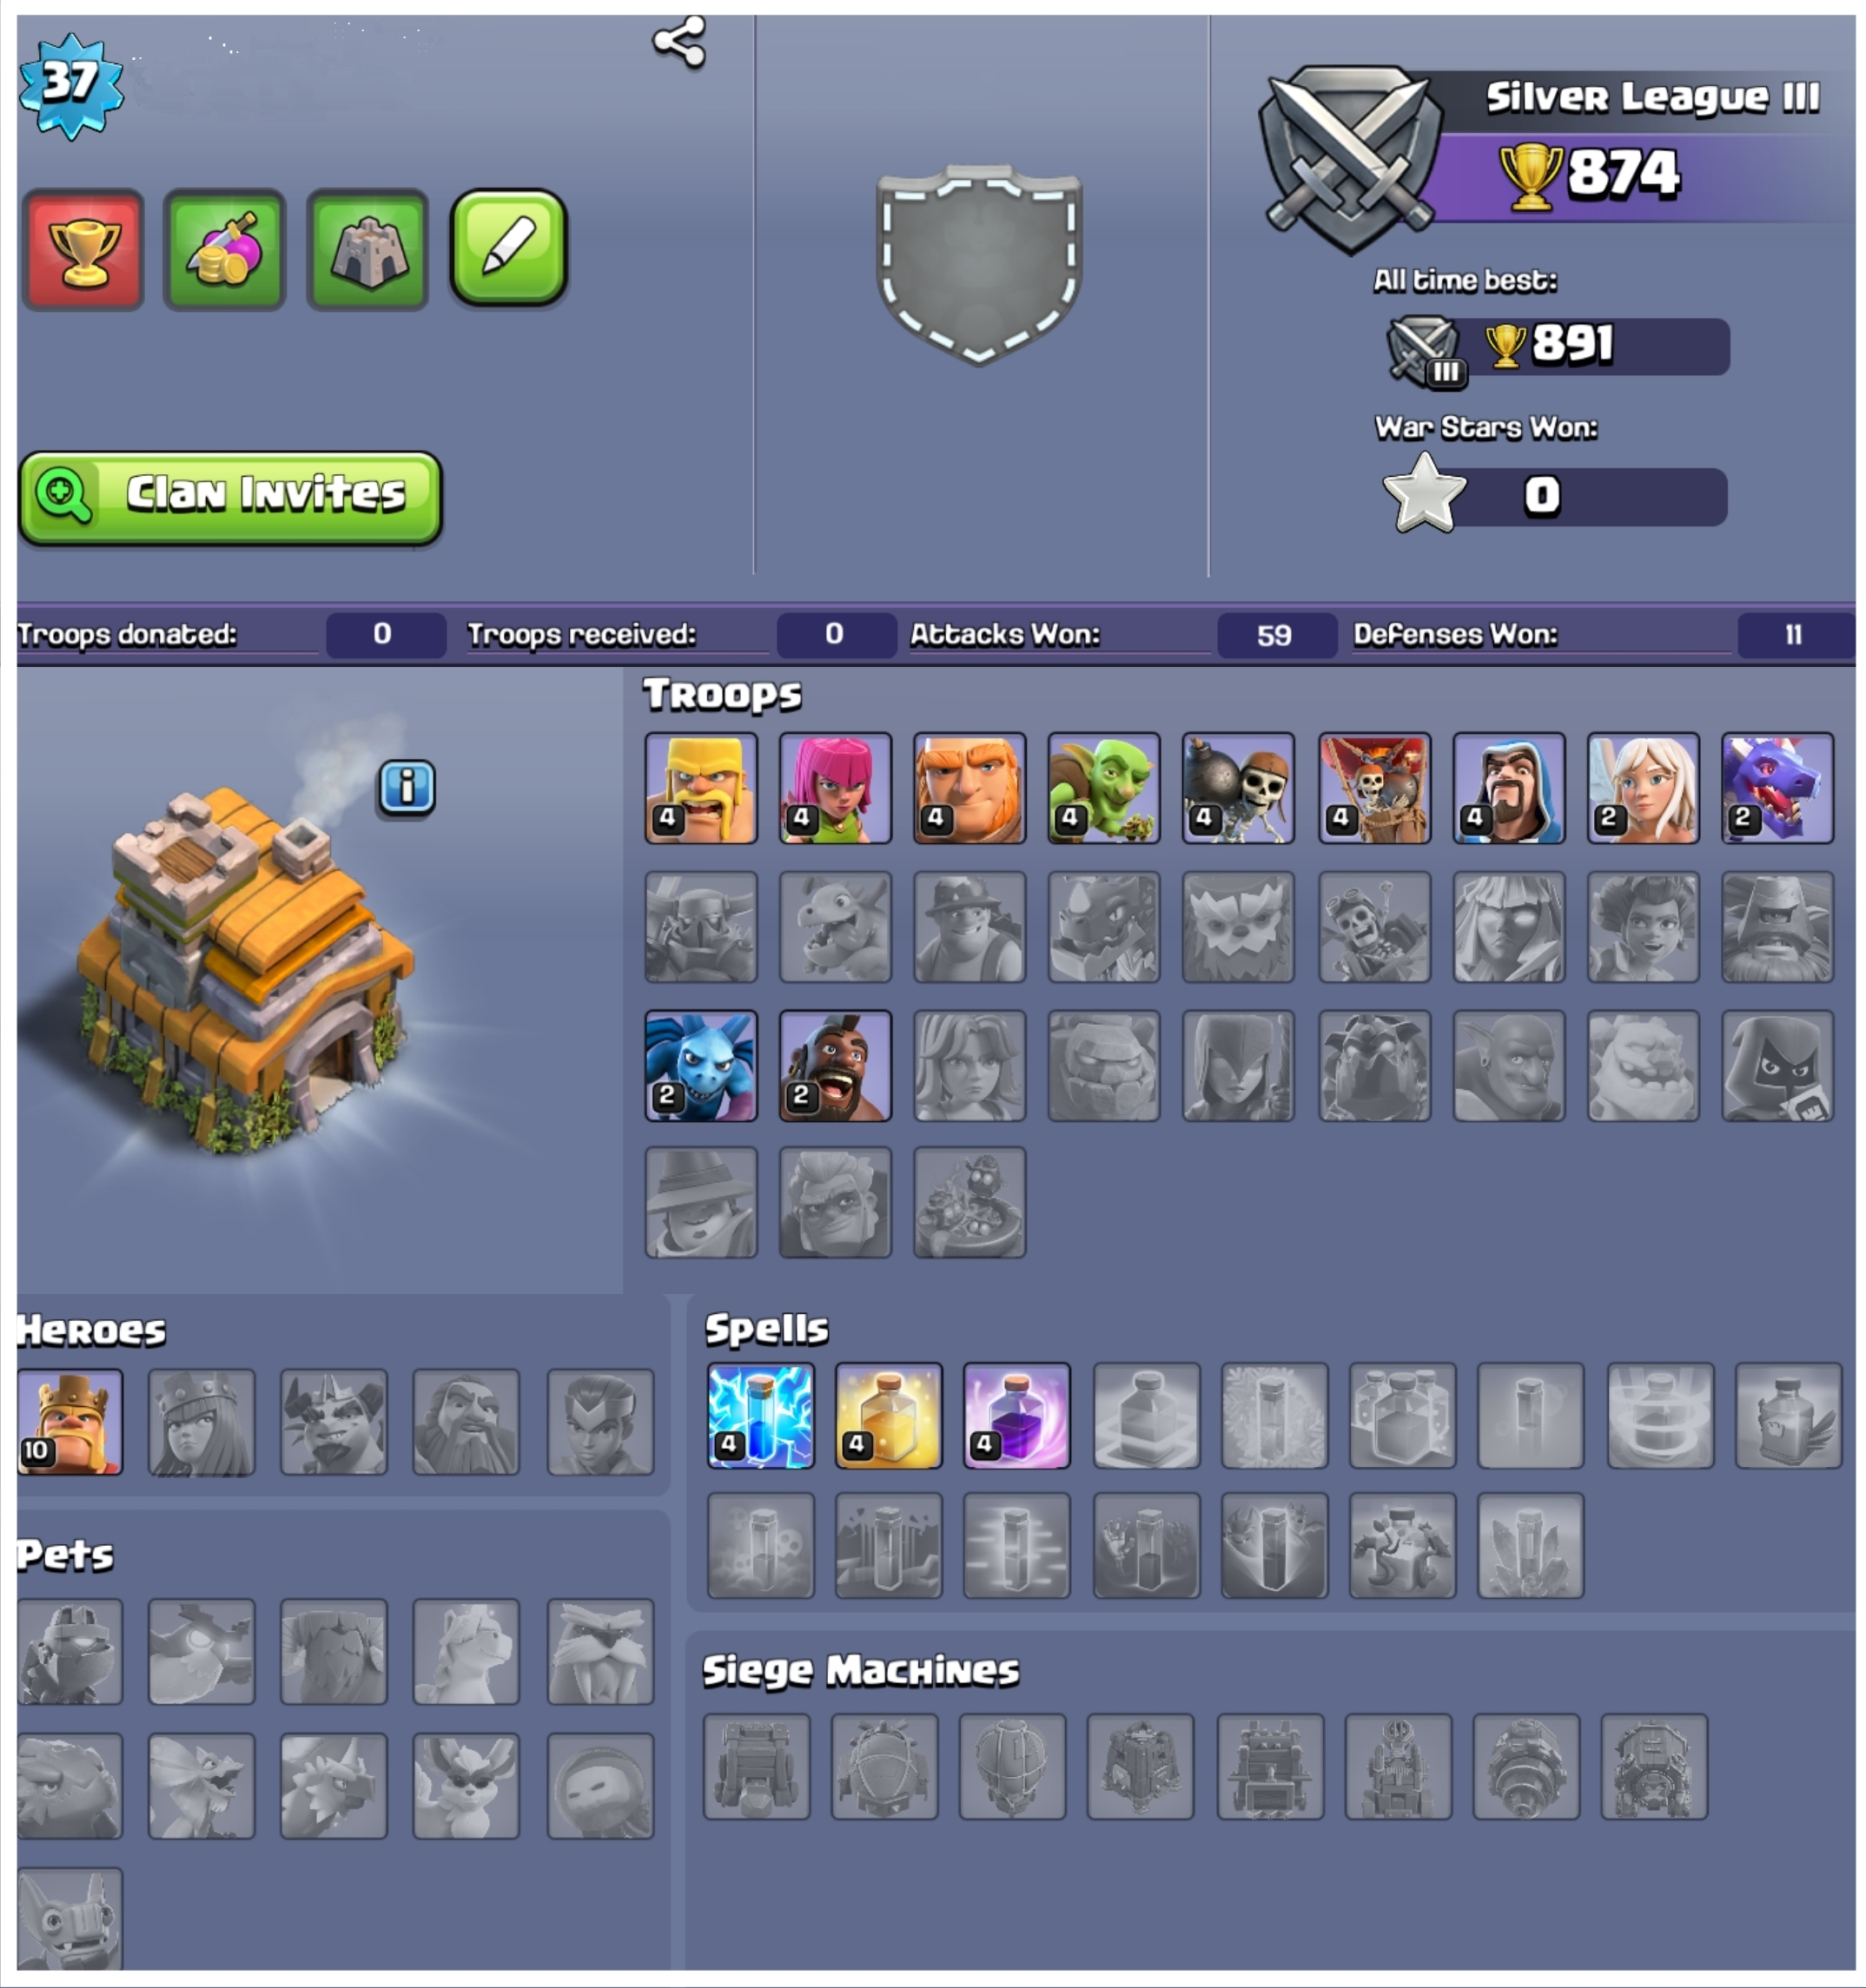Click the Town Hall info icon

(406, 788)
